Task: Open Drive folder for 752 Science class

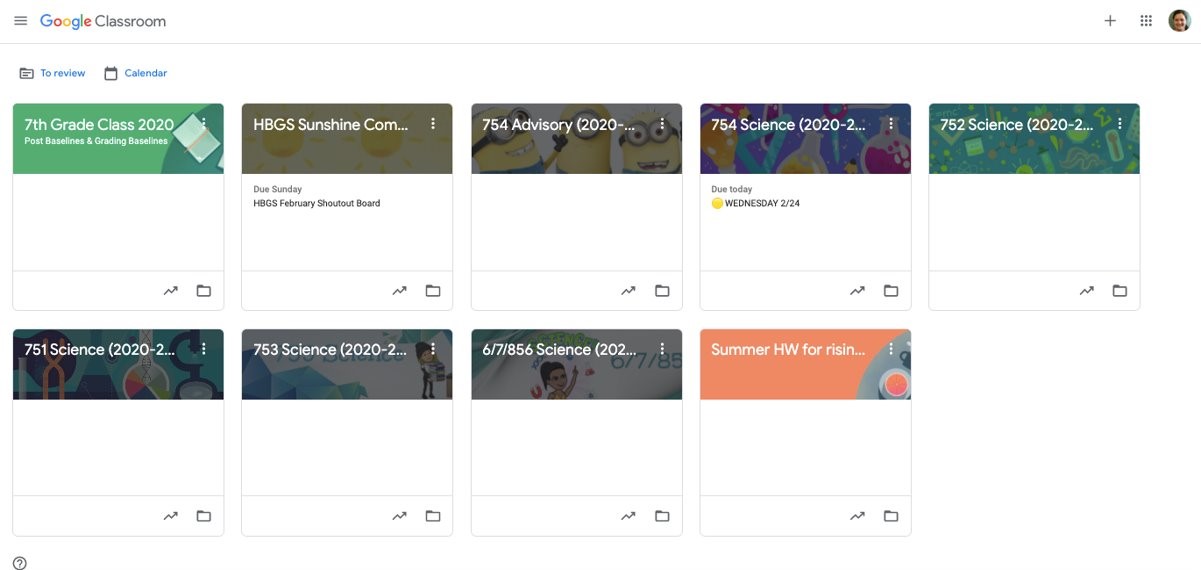Action: click(x=1120, y=291)
